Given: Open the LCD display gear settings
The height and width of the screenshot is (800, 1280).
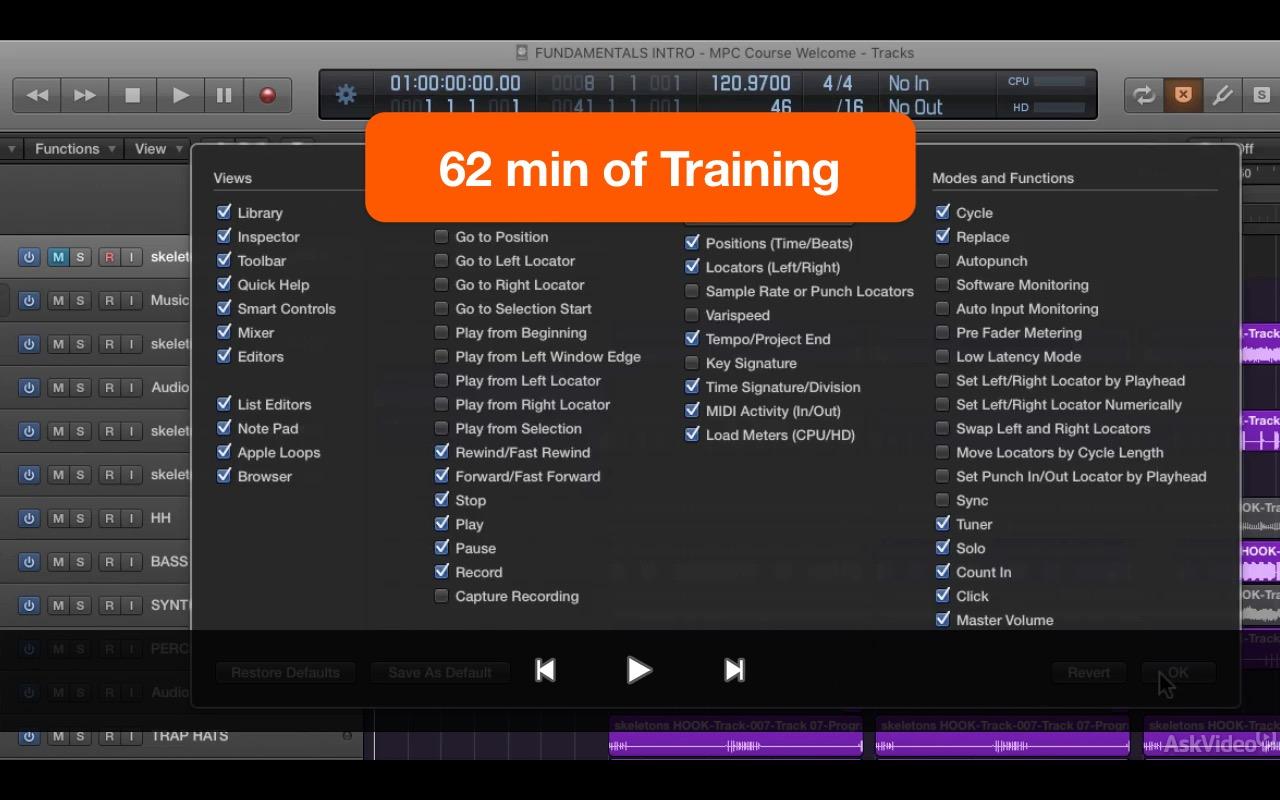Looking at the screenshot, I should pos(346,95).
